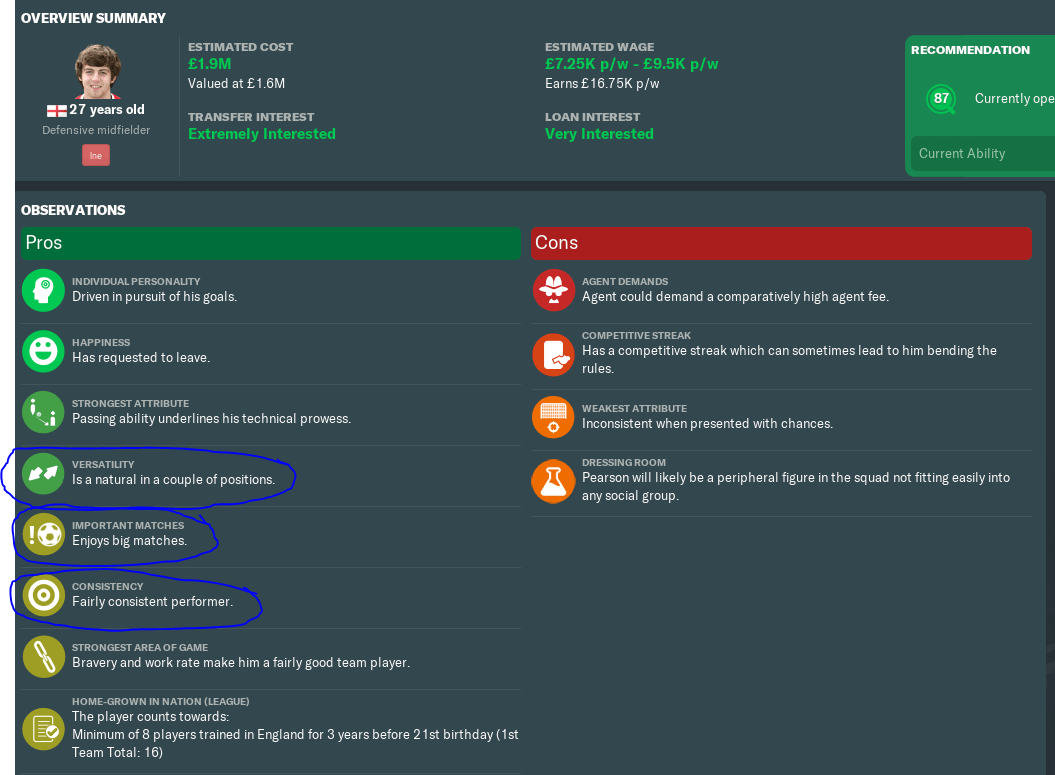This screenshot has height=775, width=1055.
Task: Select the Competitive Streak card icon
Action: click(x=553, y=353)
